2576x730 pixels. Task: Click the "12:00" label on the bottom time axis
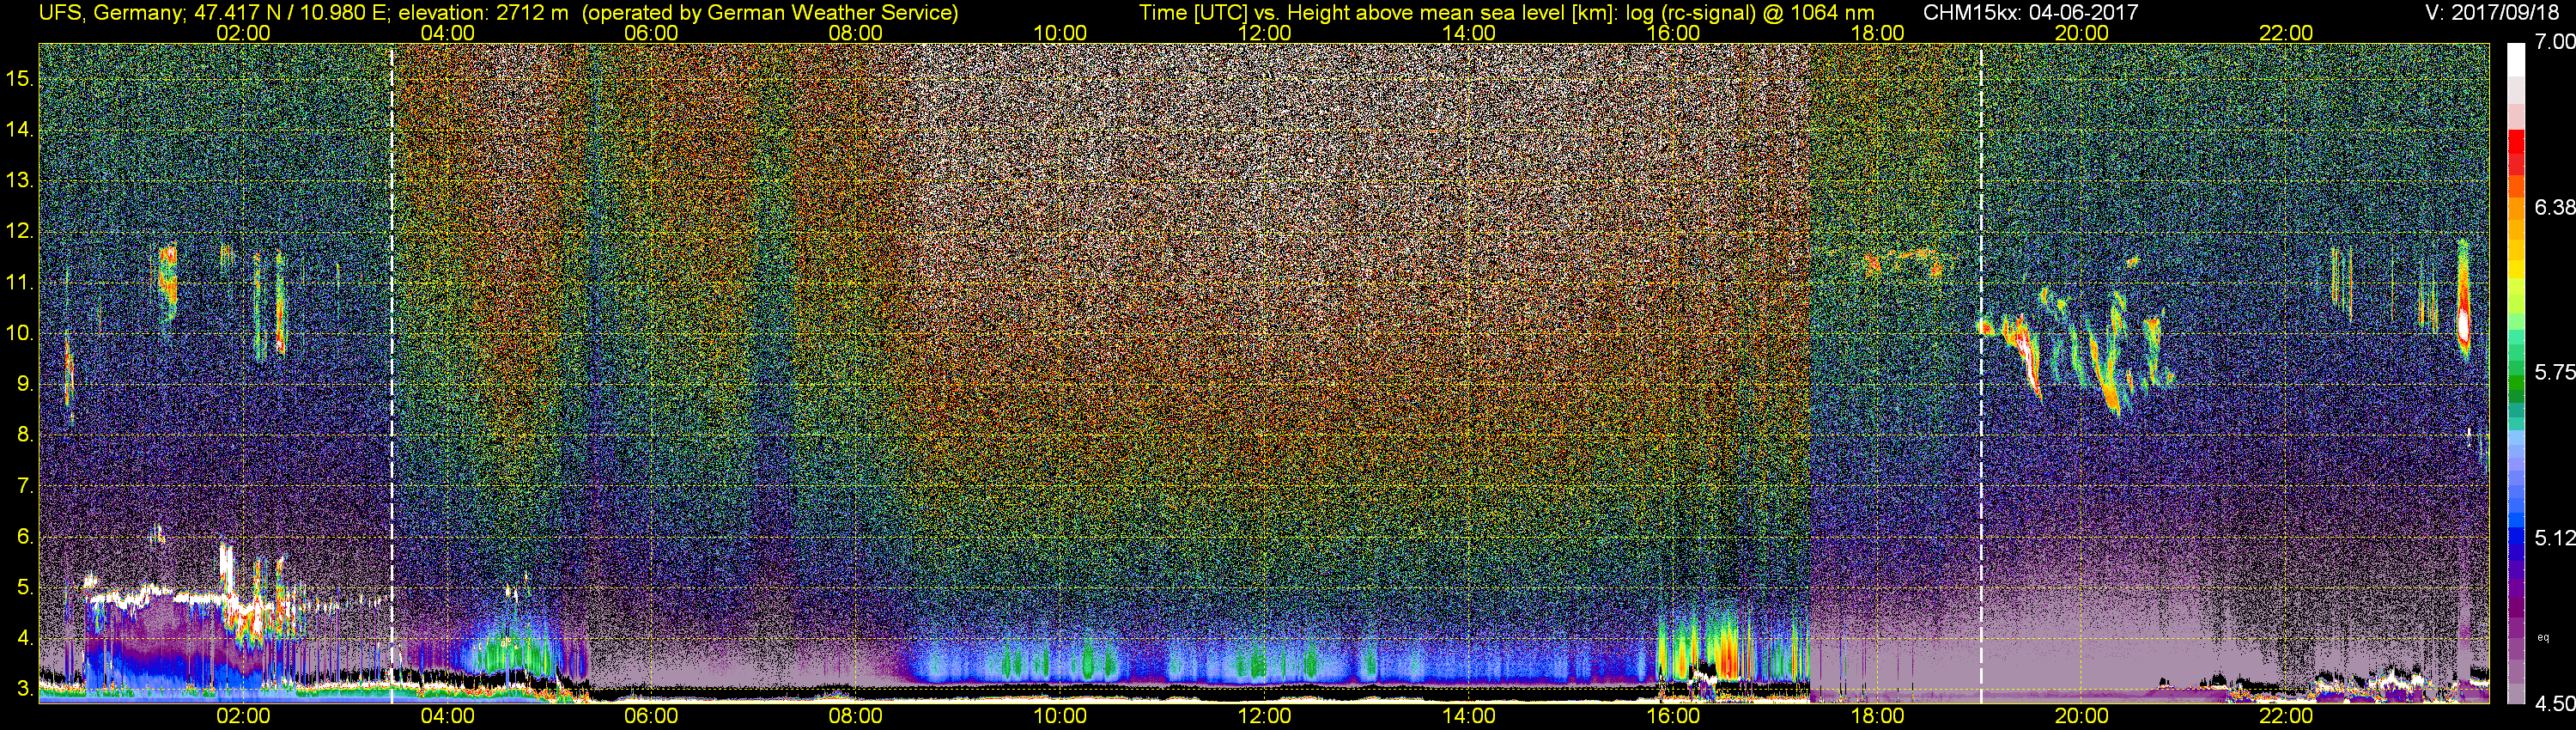(1264, 716)
